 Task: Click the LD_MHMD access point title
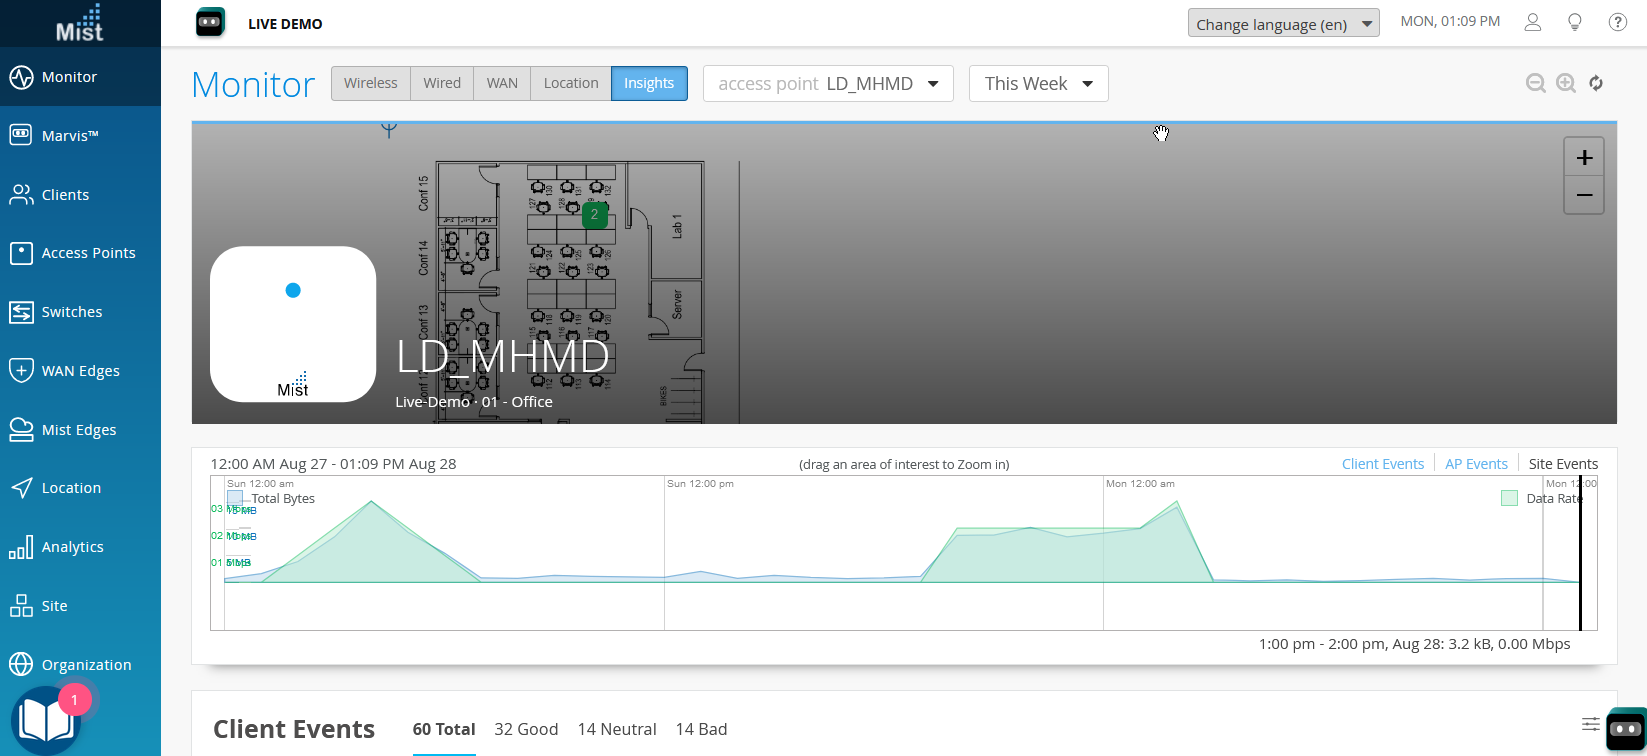pos(502,357)
